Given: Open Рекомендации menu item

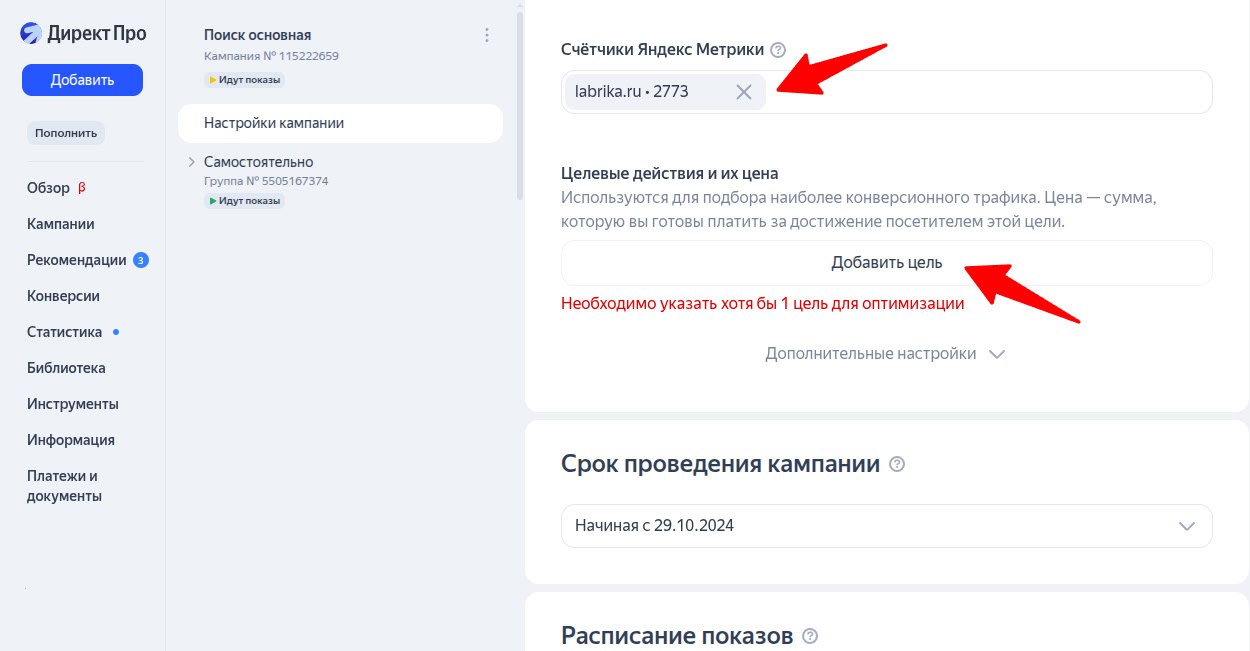Looking at the screenshot, I should tap(78, 260).
